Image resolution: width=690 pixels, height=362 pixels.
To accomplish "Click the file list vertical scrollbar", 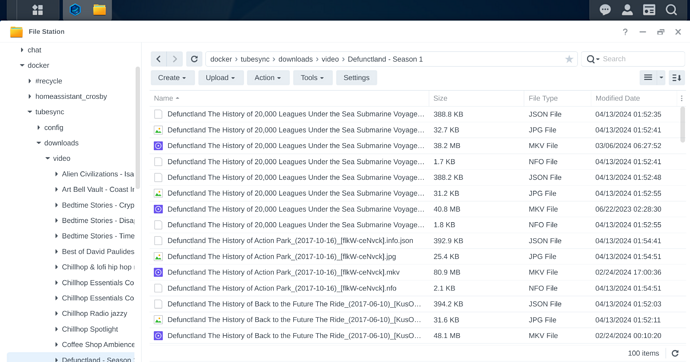I will click(x=683, y=124).
